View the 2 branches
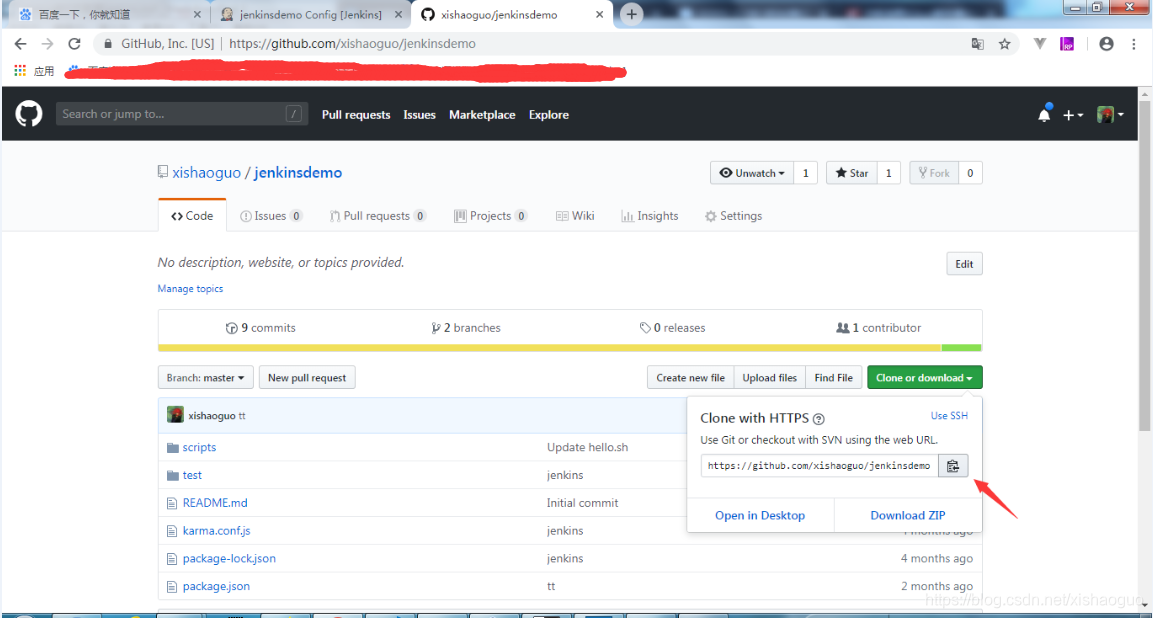This screenshot has height=618, width=1153. point(466,328)
